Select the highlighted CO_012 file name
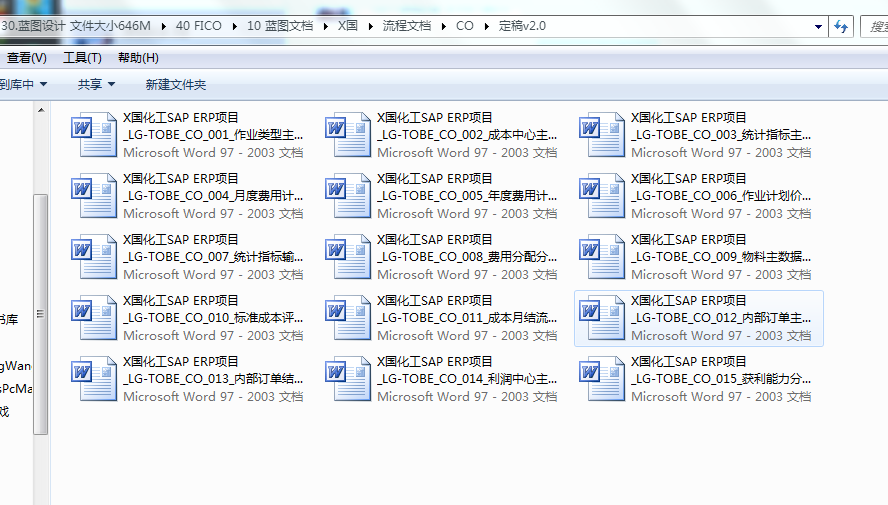The height and width of the screenshot is (505, 888). coord(721,318)
